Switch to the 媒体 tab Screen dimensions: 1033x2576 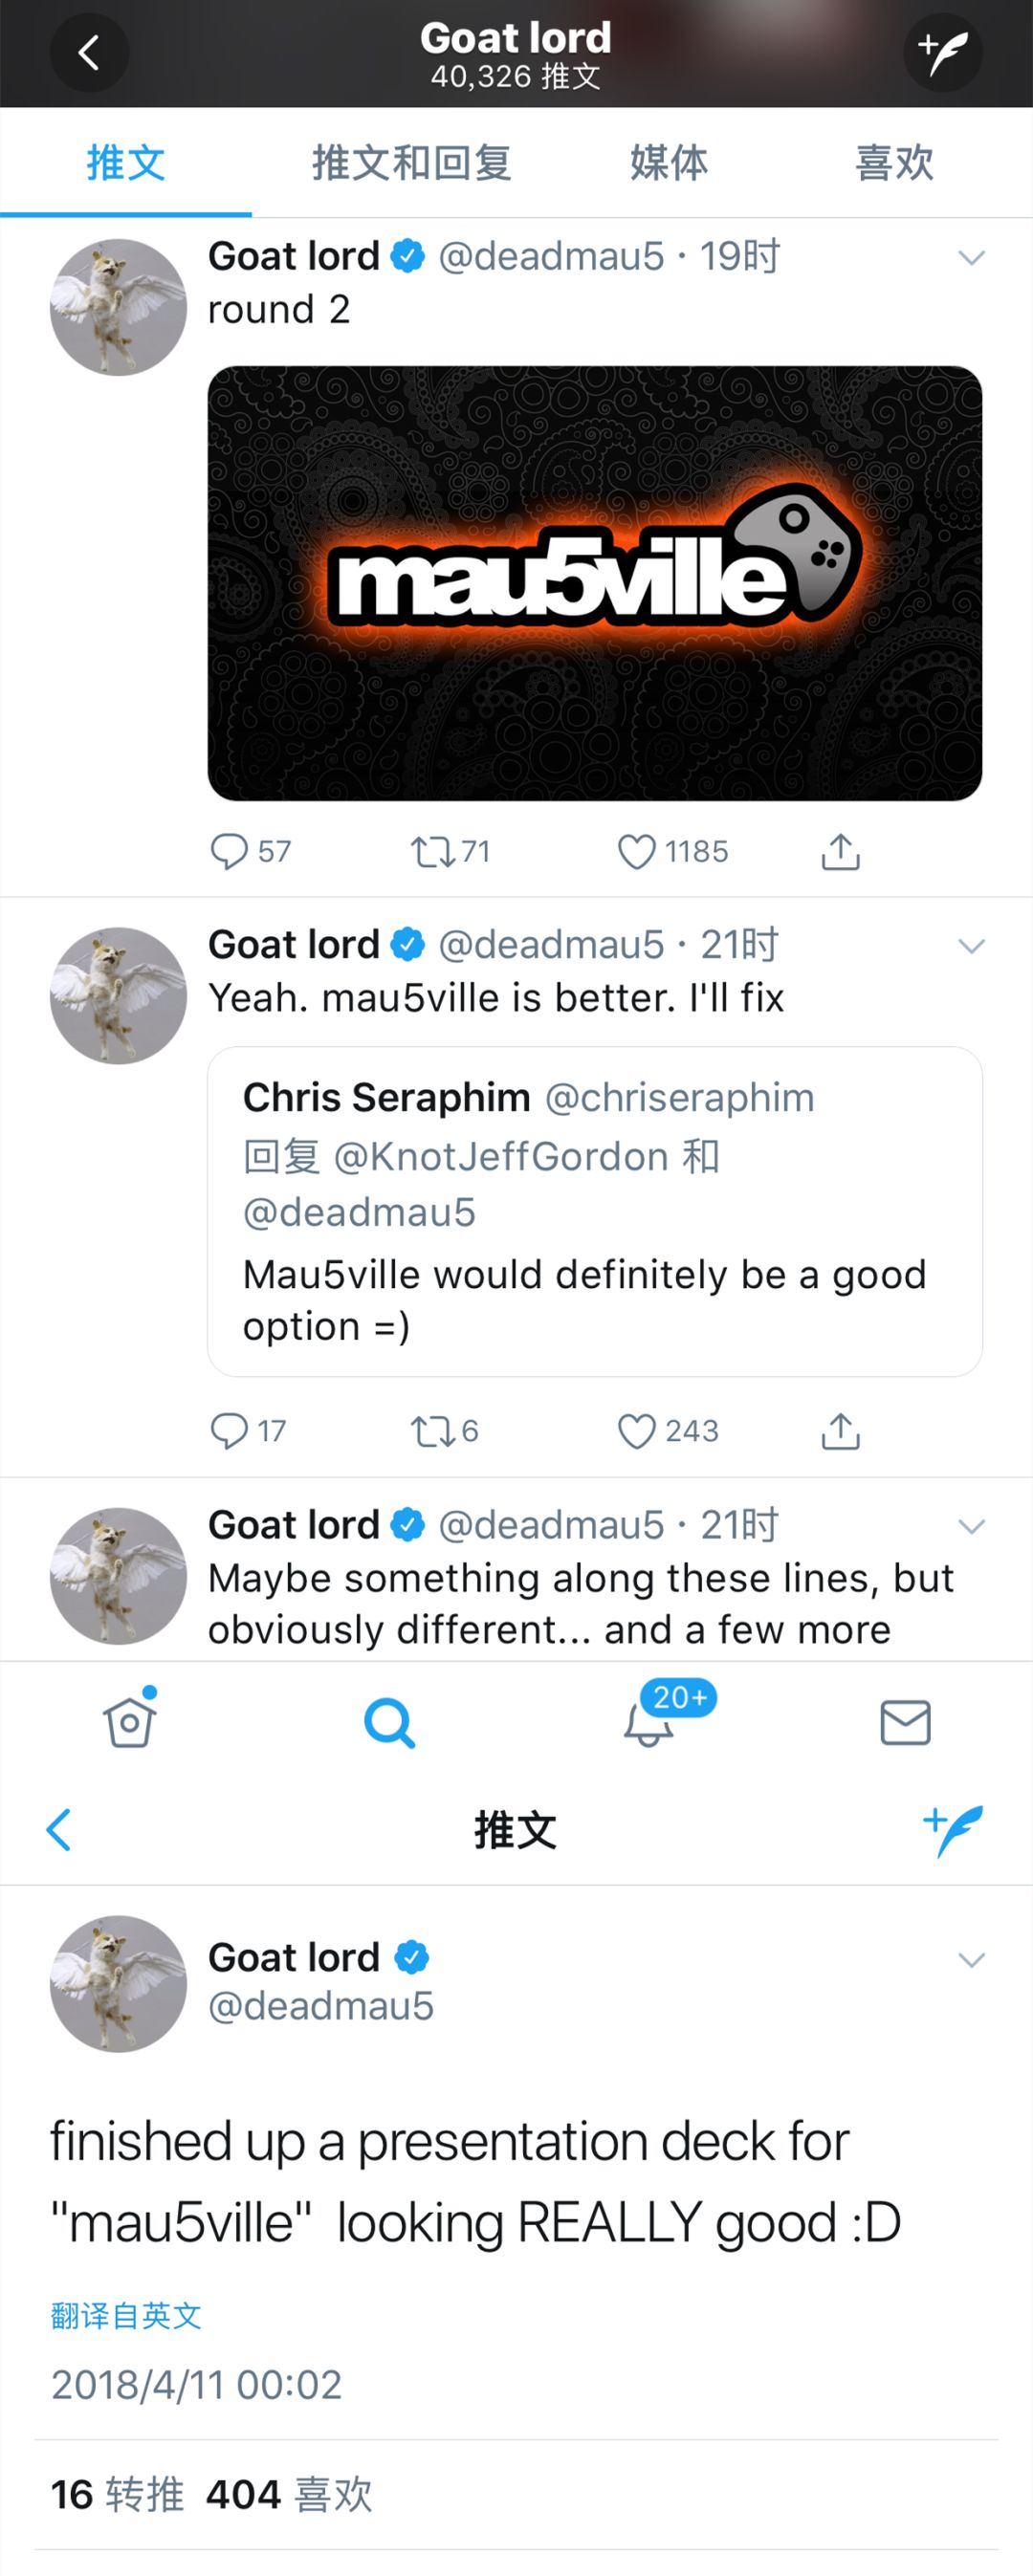[669, 163]
